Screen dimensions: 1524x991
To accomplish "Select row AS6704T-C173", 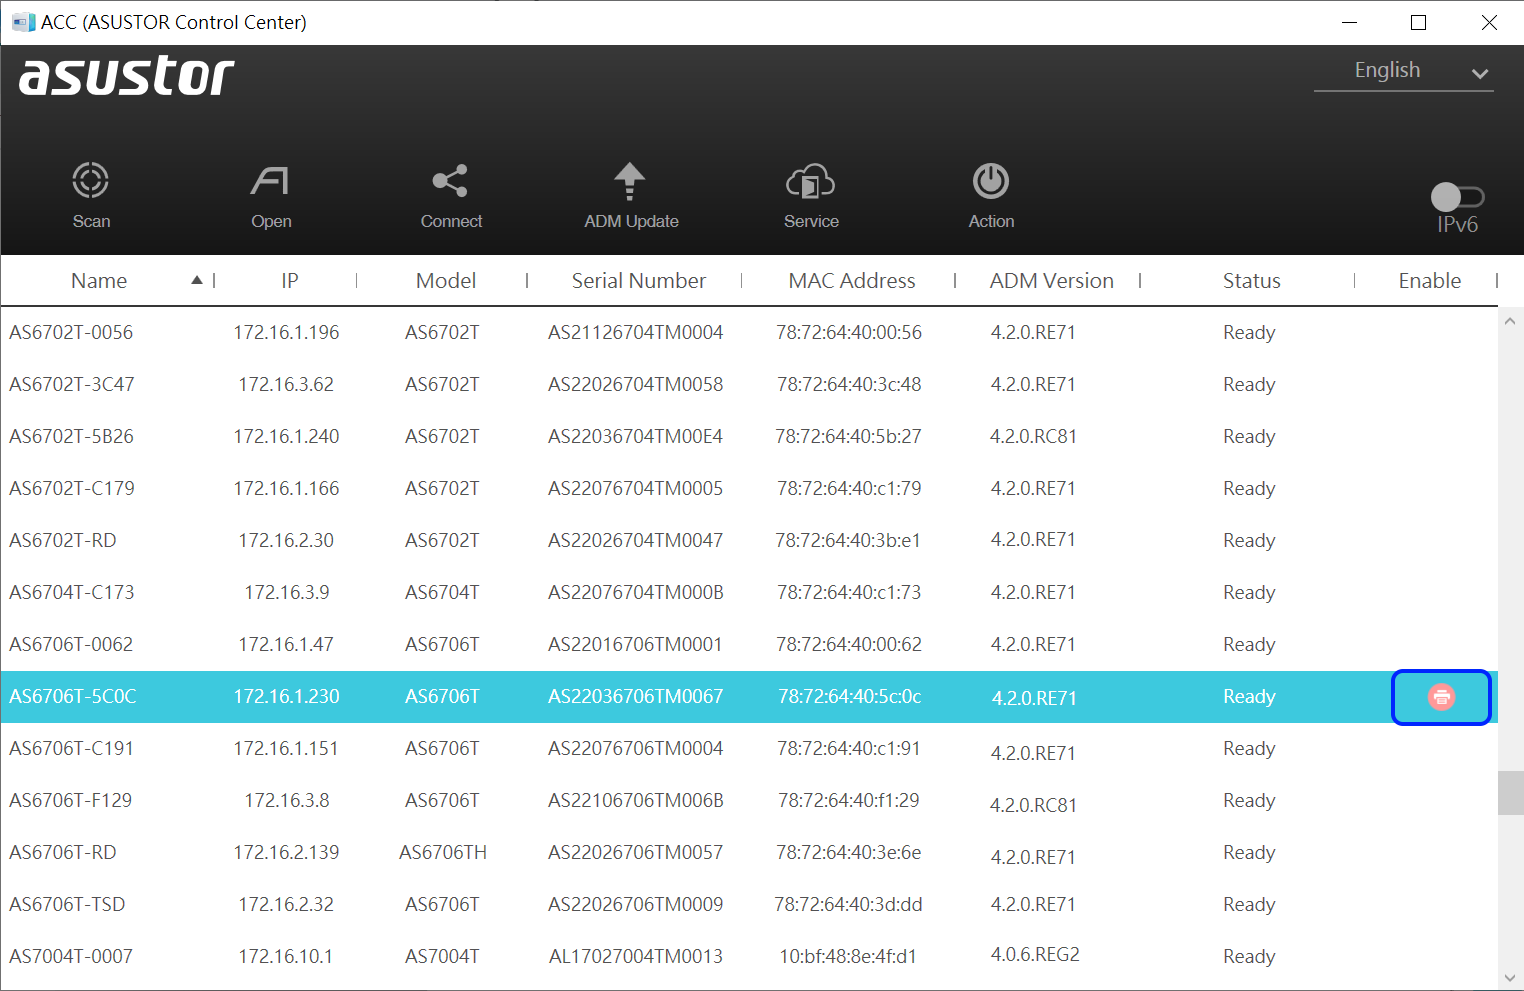I will [749, 593].
